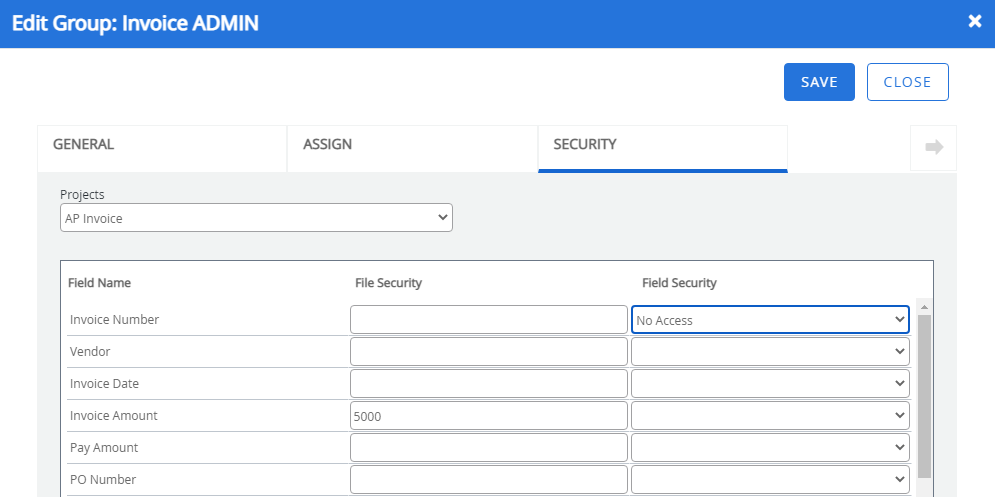Click the scrollbar up arrow in field table
The height and width of the screenshot is (497, 995).
(924, 307)
